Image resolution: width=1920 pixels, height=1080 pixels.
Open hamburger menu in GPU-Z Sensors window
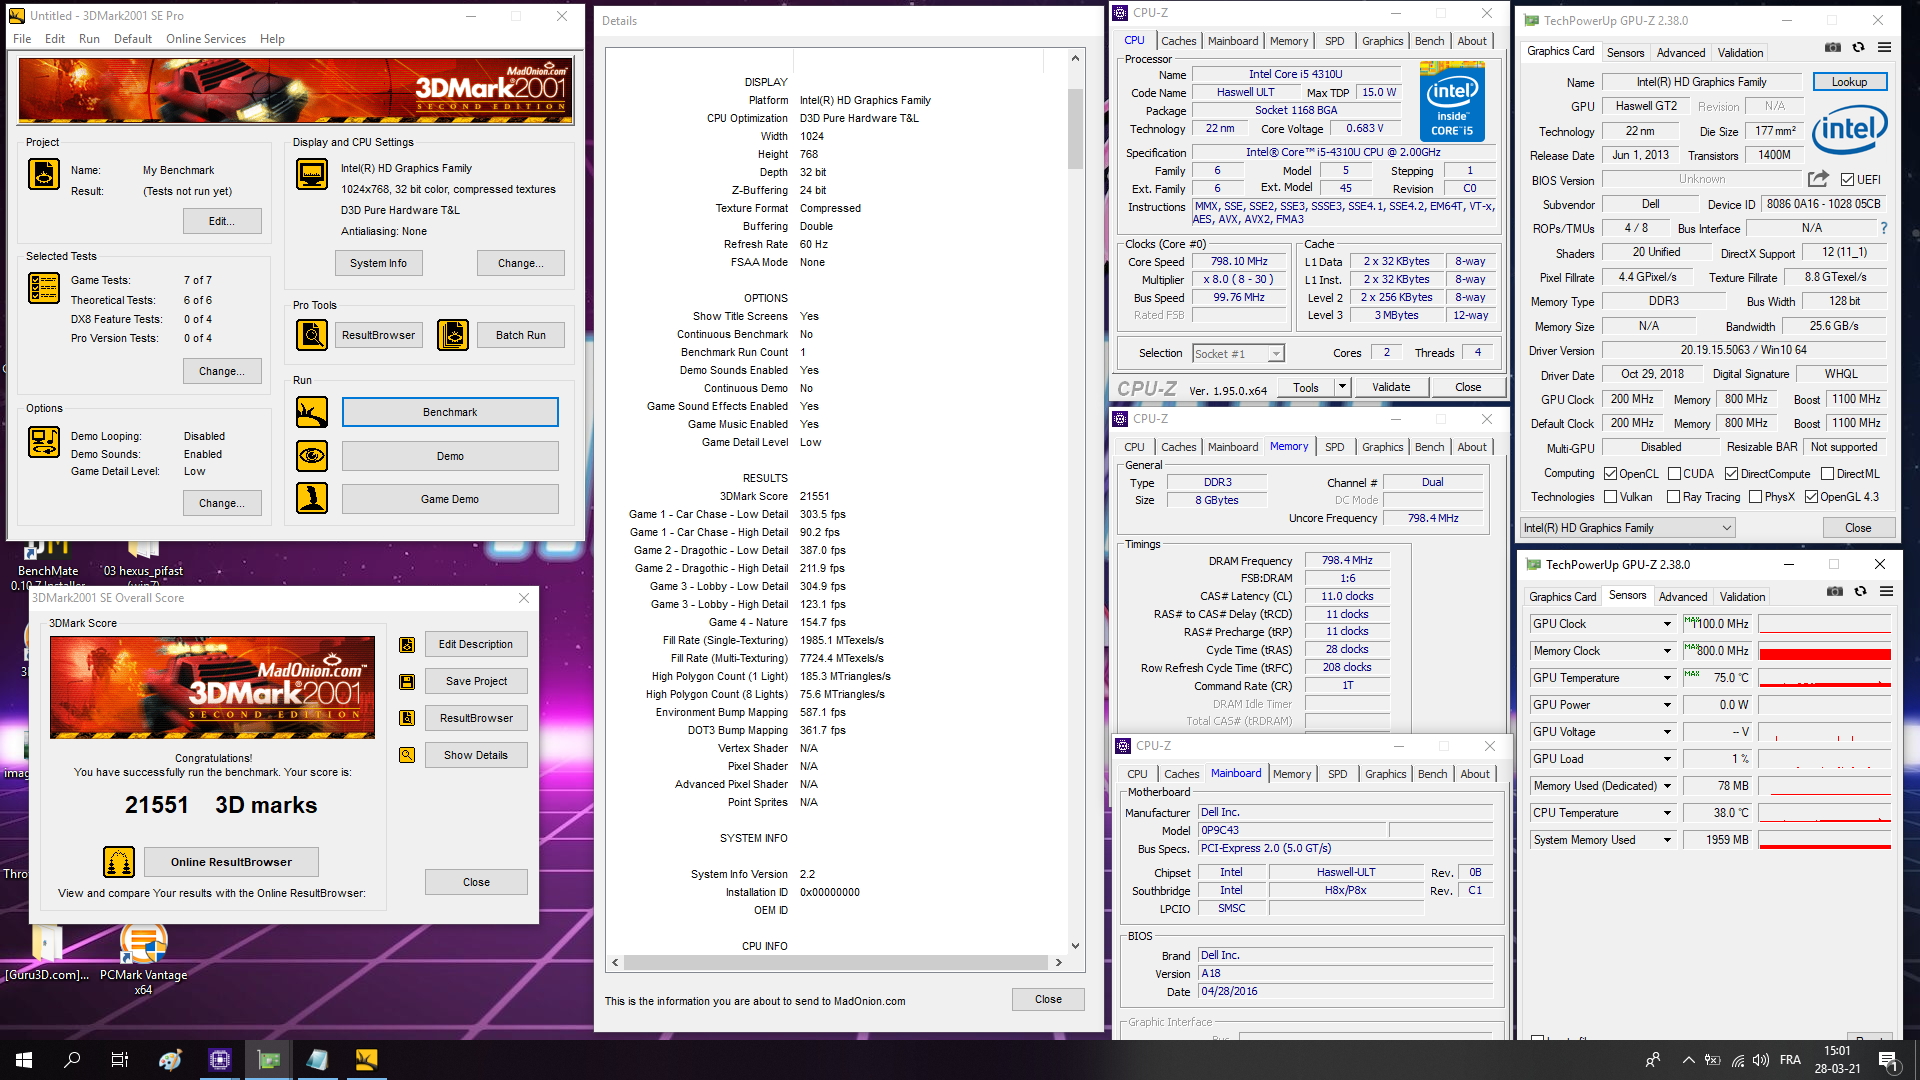point(1886,591)
